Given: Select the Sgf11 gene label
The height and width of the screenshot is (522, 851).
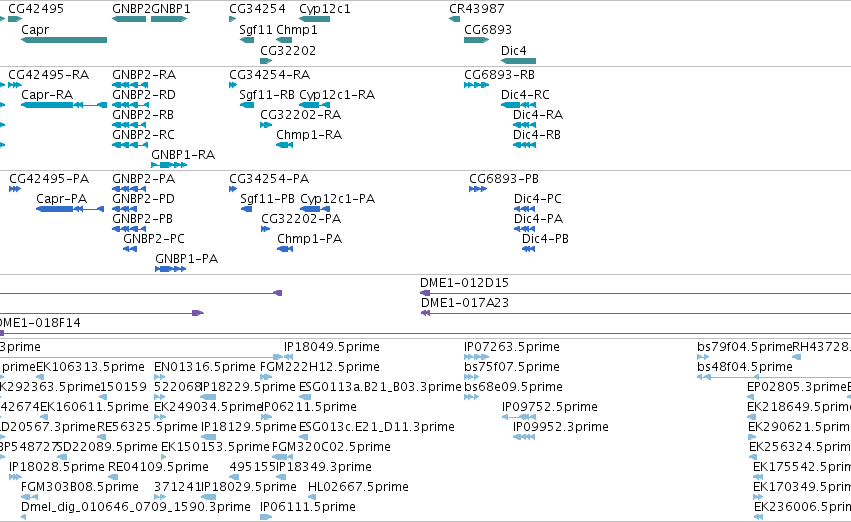Looking at the screenshot, I should (256, 30).
